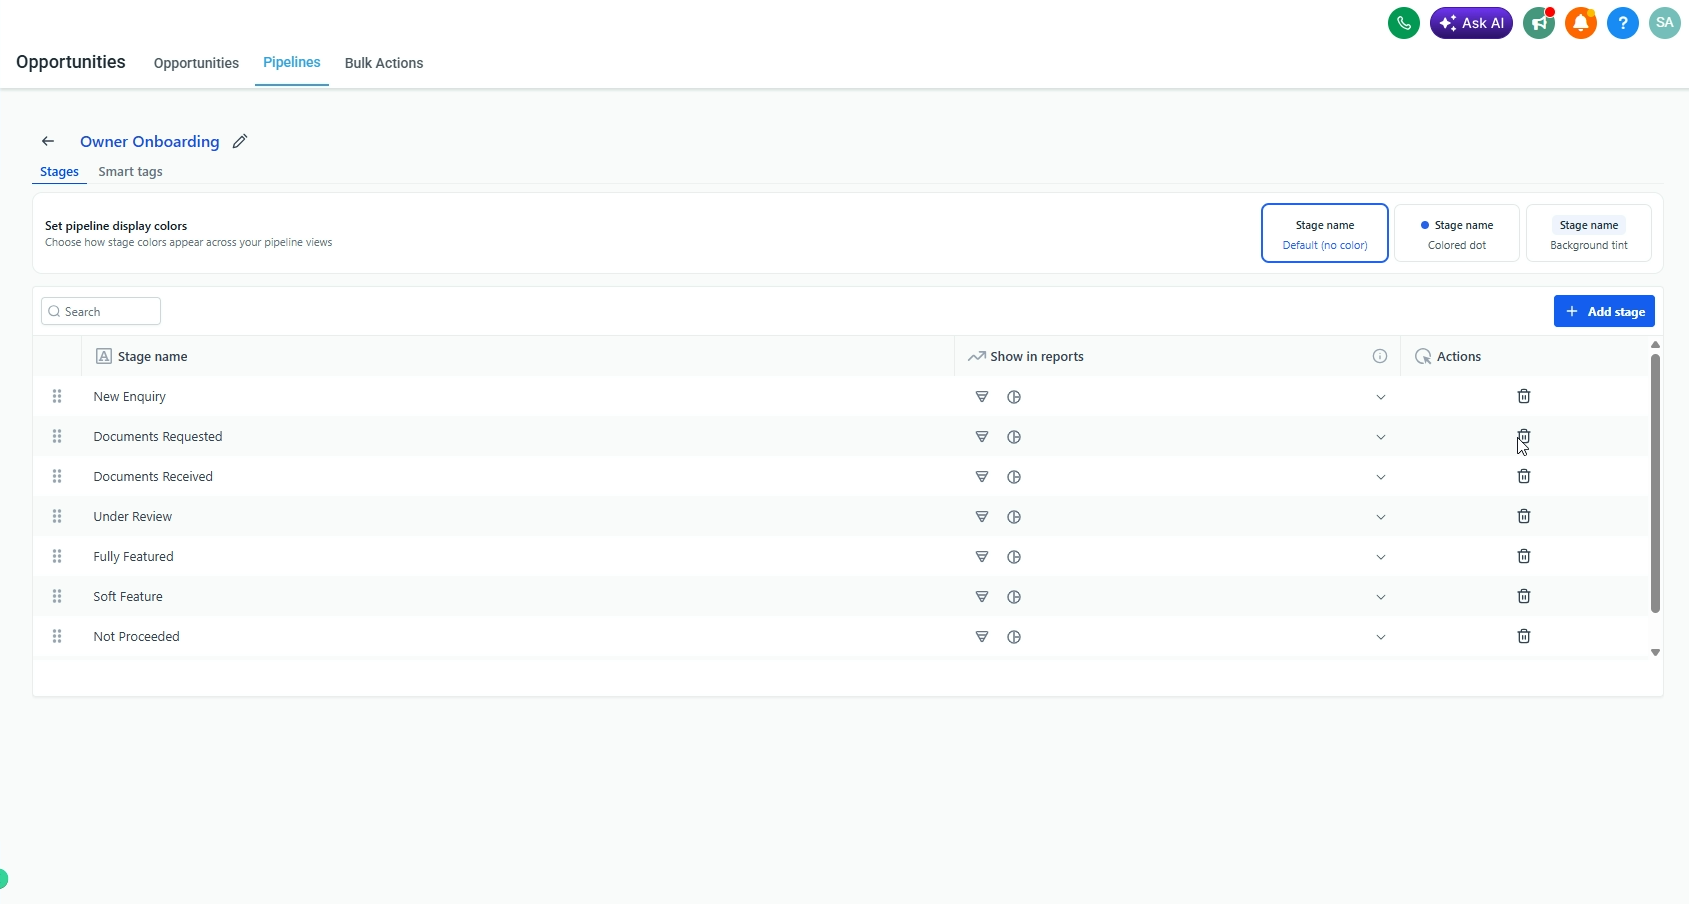
Task: Click the Ask AI button
Action: (x=1471, y=23)
